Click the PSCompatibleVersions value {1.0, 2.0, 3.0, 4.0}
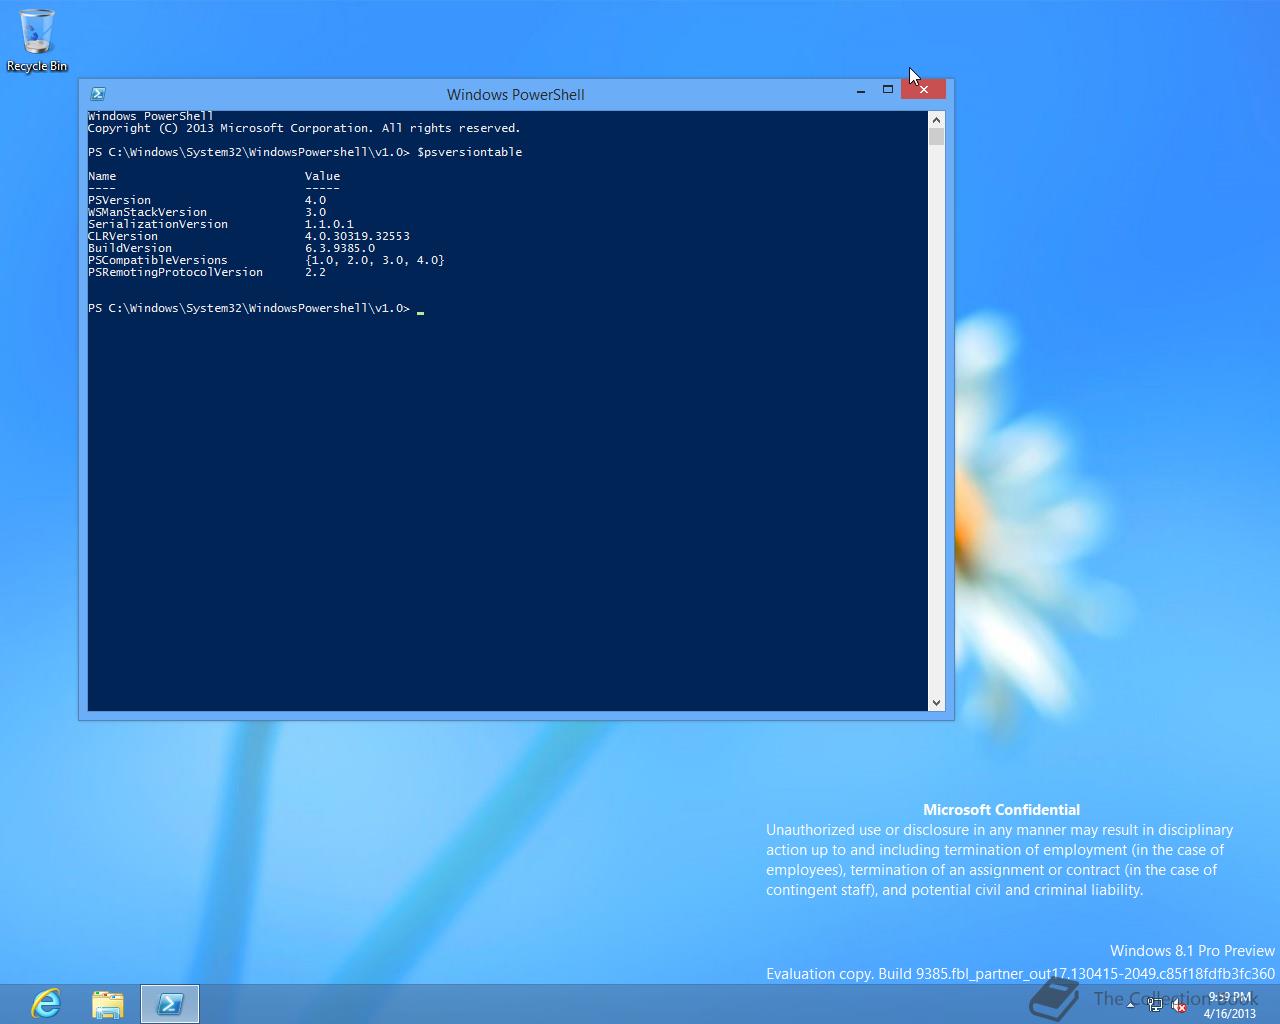 tap(375, 260)
